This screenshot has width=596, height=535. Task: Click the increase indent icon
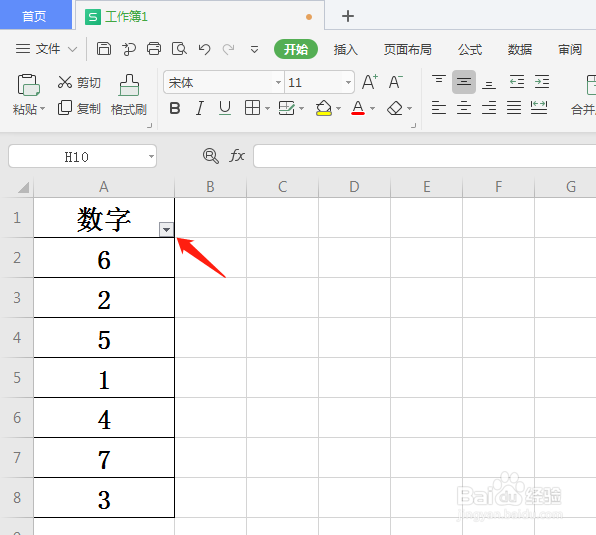click(542, 82)
